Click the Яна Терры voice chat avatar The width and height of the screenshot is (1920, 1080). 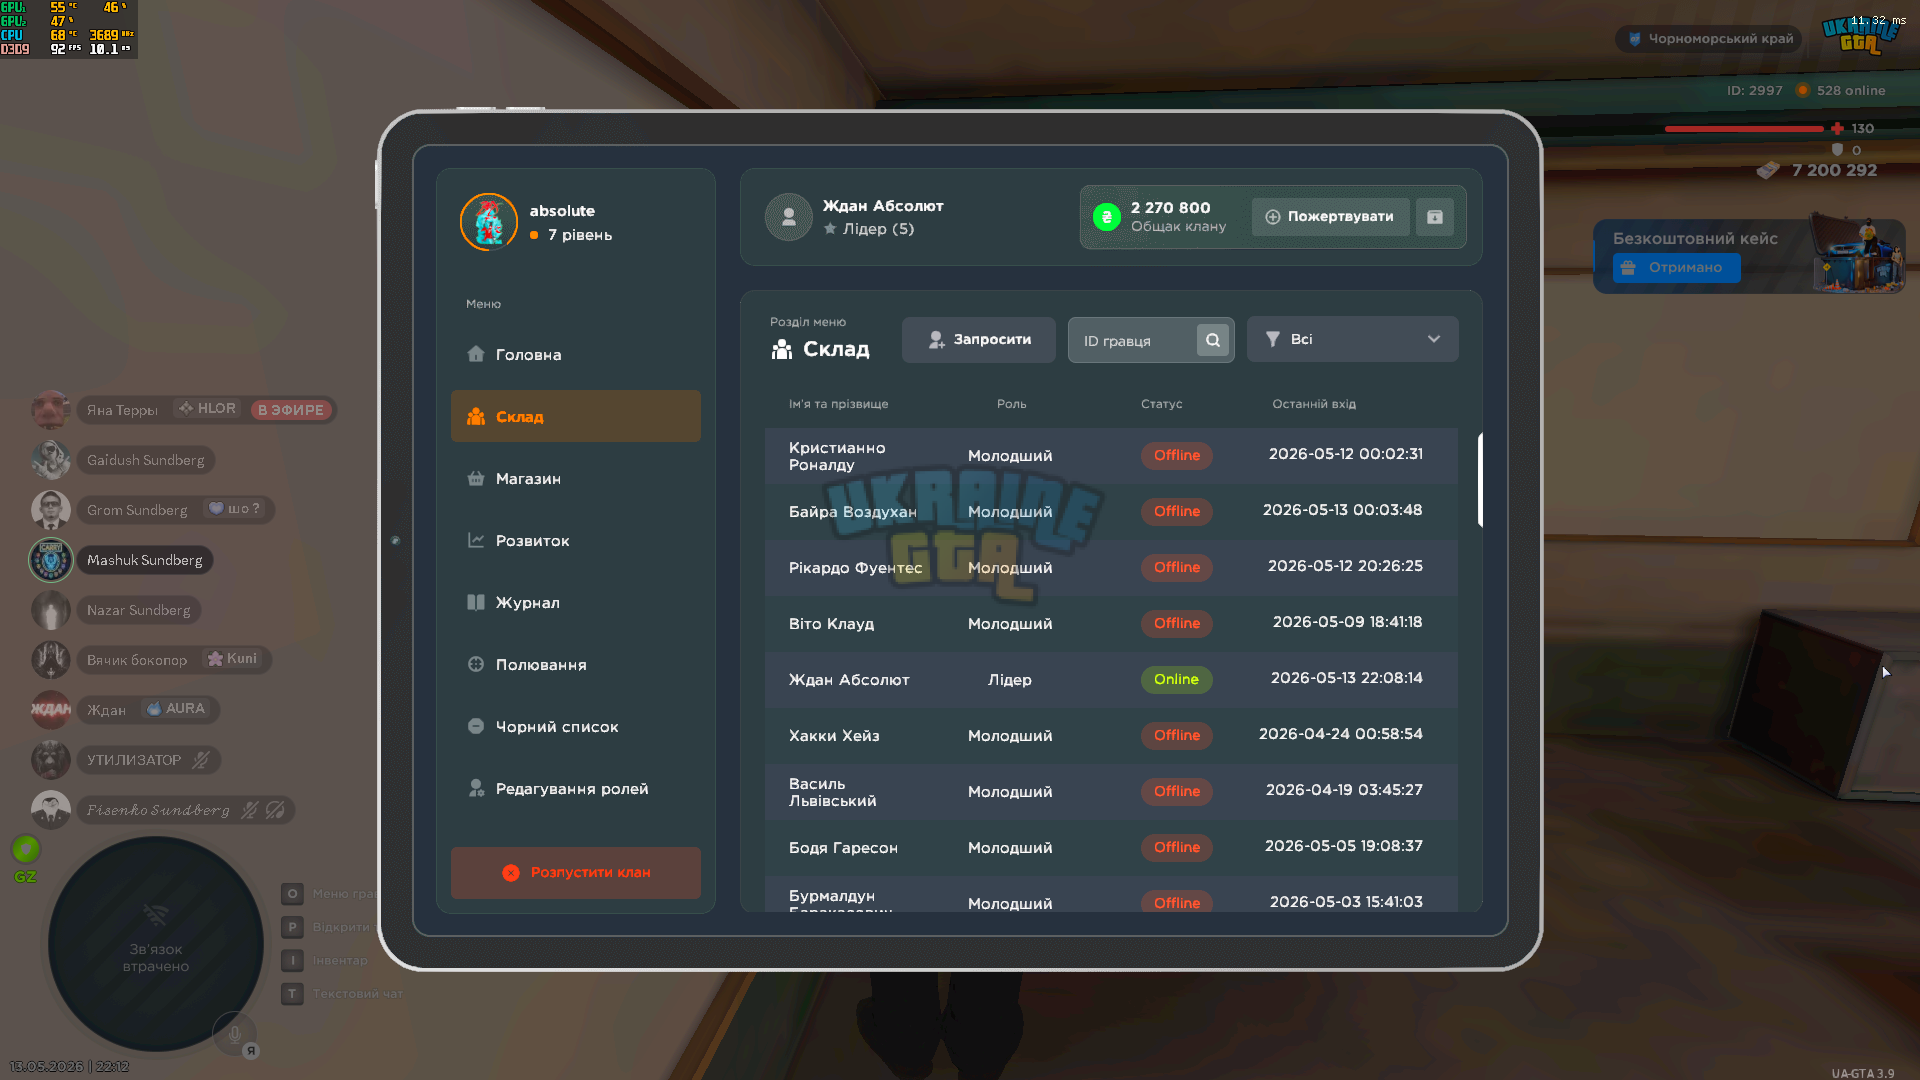pos(50,410)
